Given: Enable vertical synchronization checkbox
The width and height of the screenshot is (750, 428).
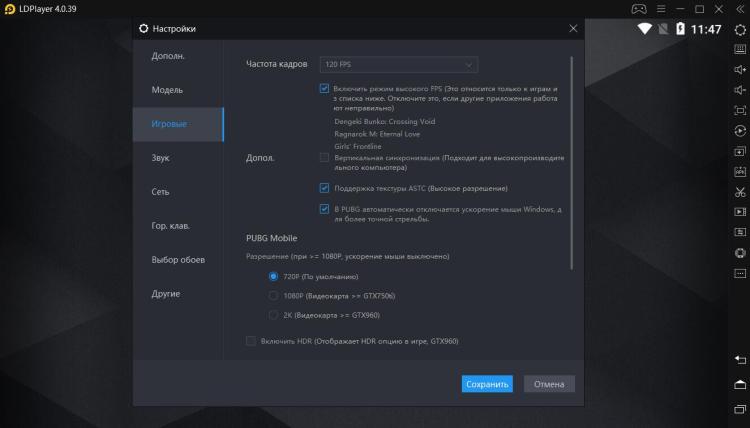Looking at the screenshot, I should point(324,157).
